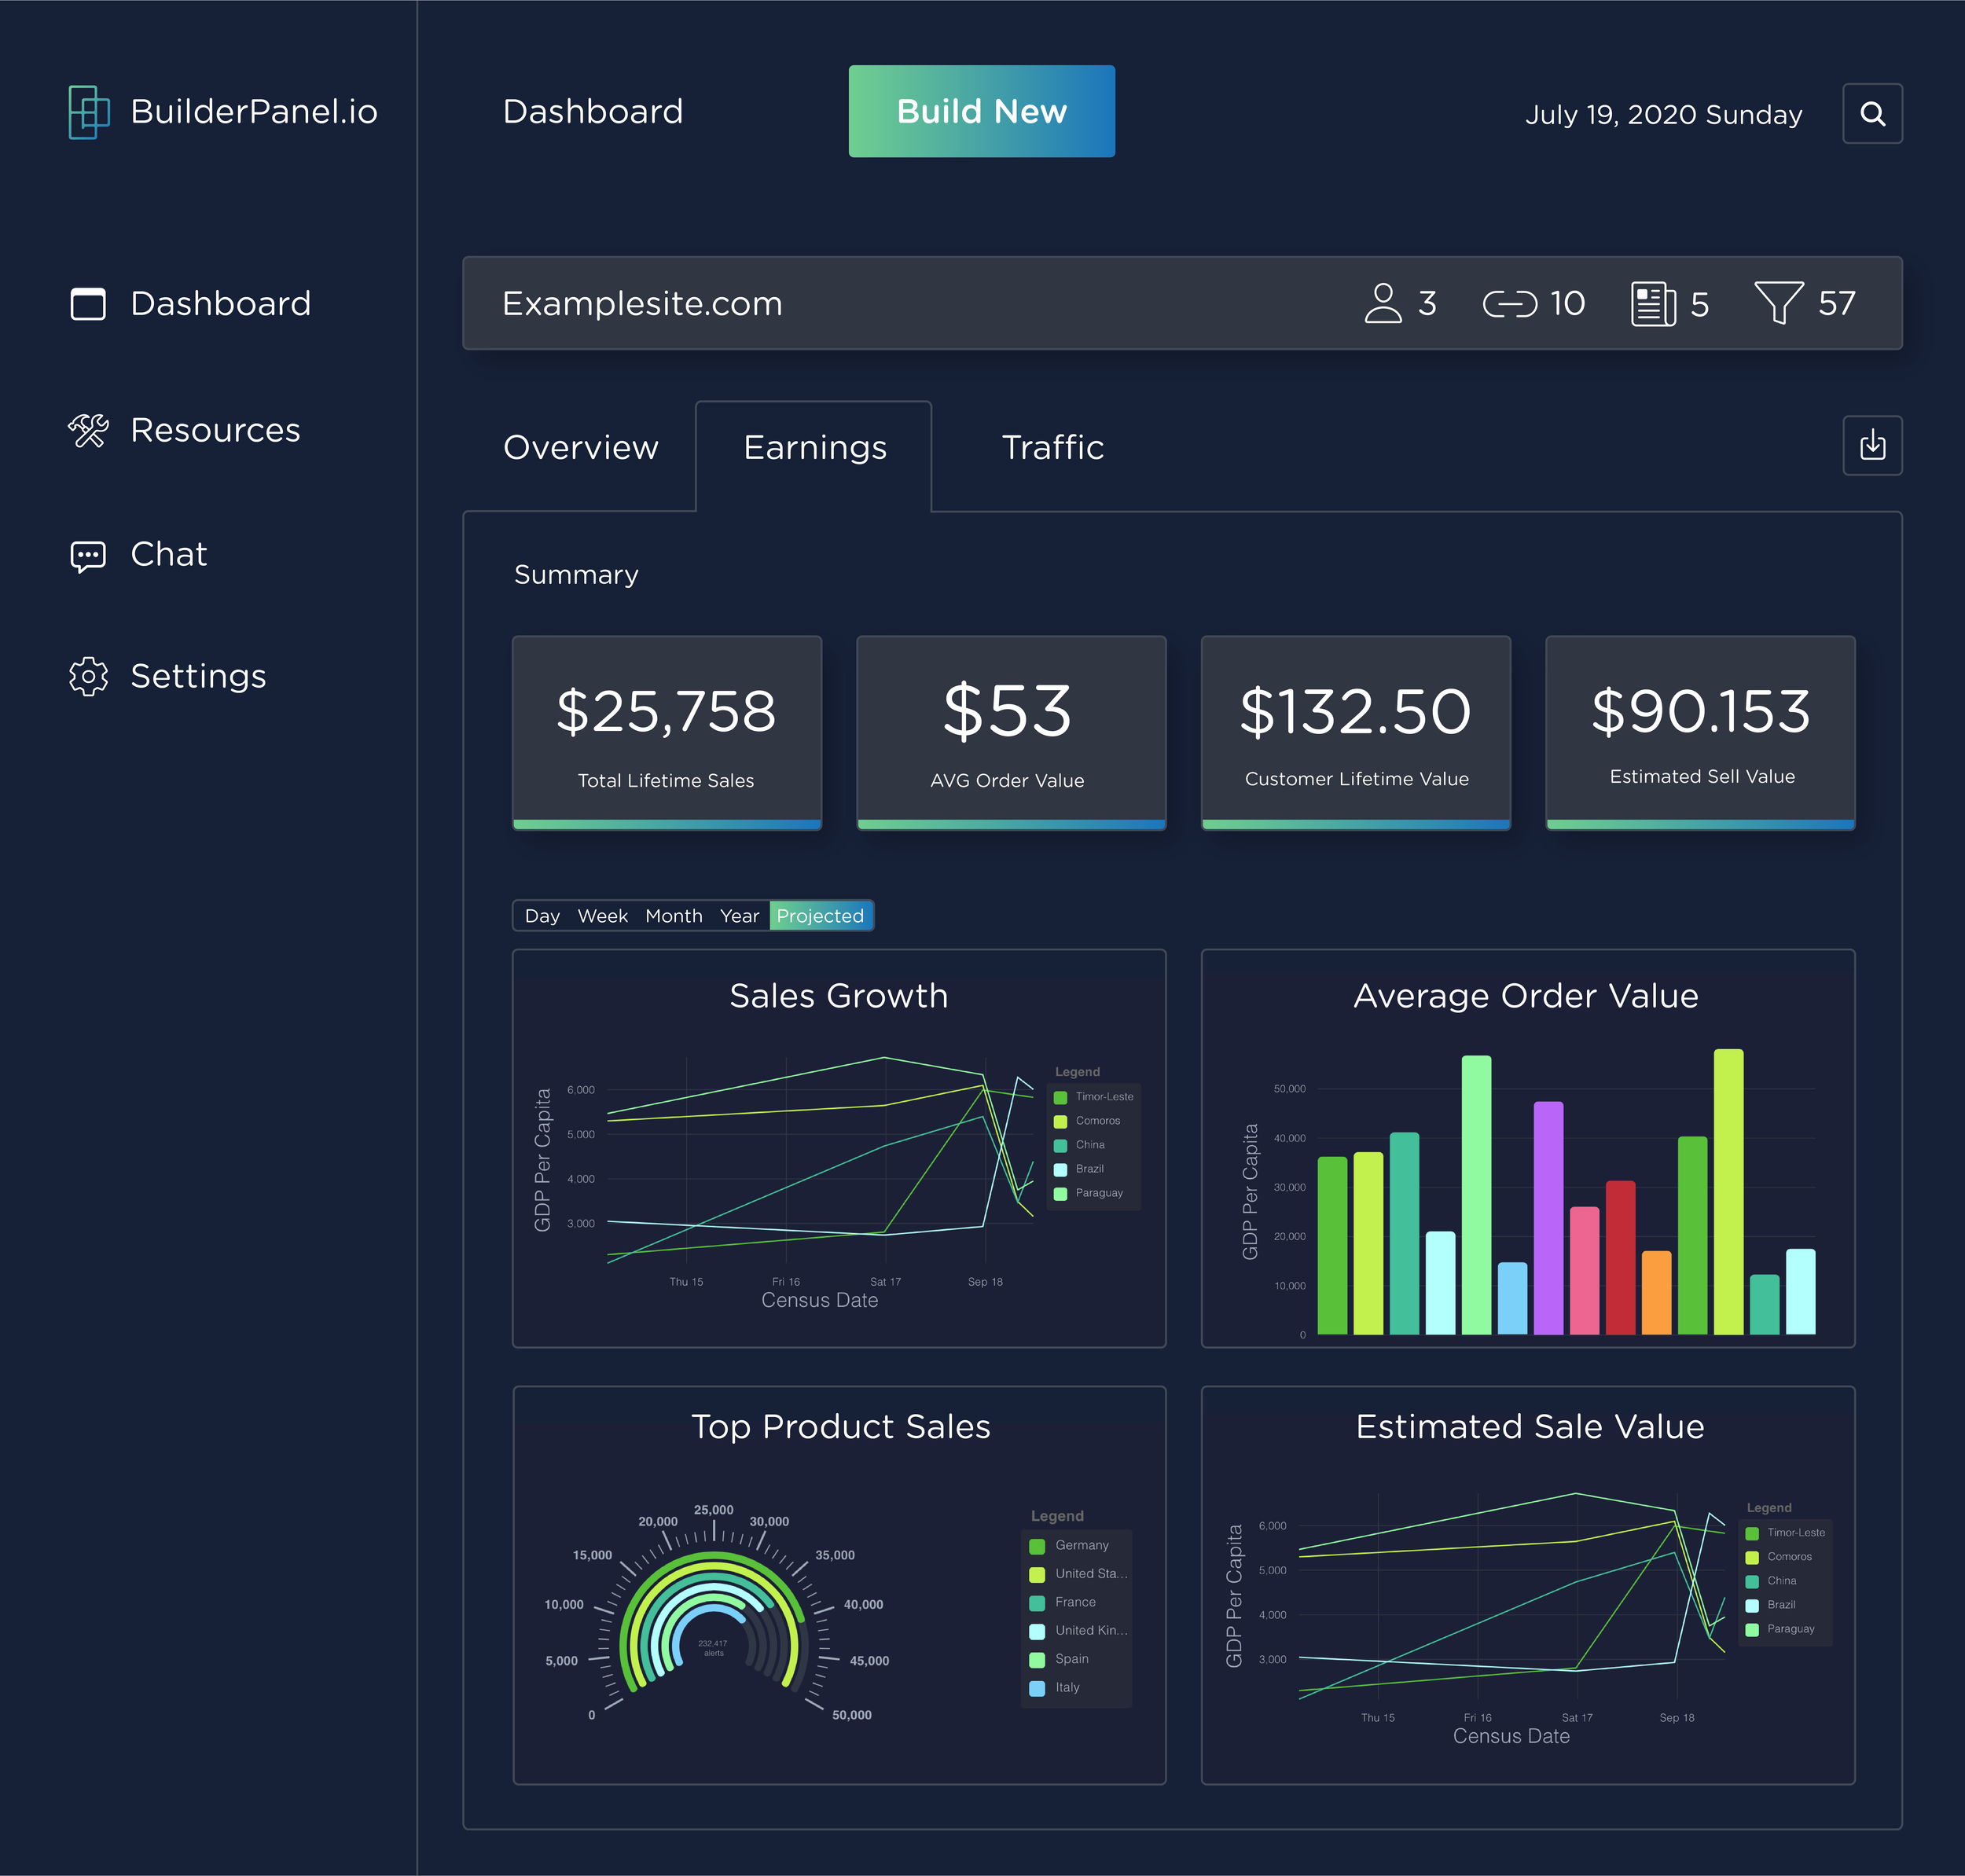The image size is (1965, 1876).
Task: Click the download icon next to the tabs
Action: [x=1872, y=446]
